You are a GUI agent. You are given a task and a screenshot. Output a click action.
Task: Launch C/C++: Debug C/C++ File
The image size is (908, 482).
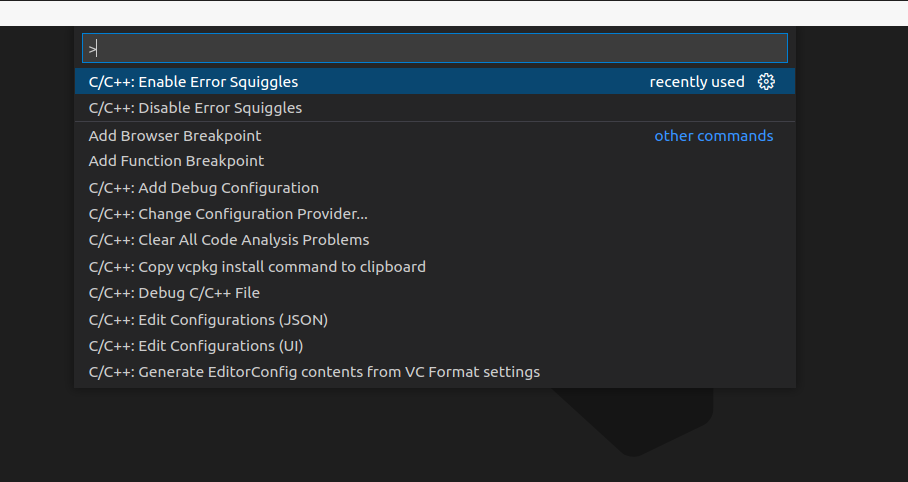coord(174,293)
